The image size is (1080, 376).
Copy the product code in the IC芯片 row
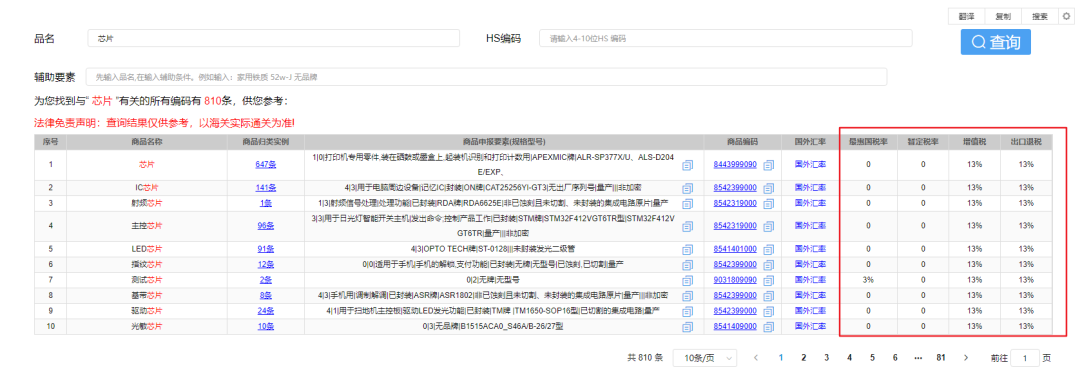(x=769, y=188)
